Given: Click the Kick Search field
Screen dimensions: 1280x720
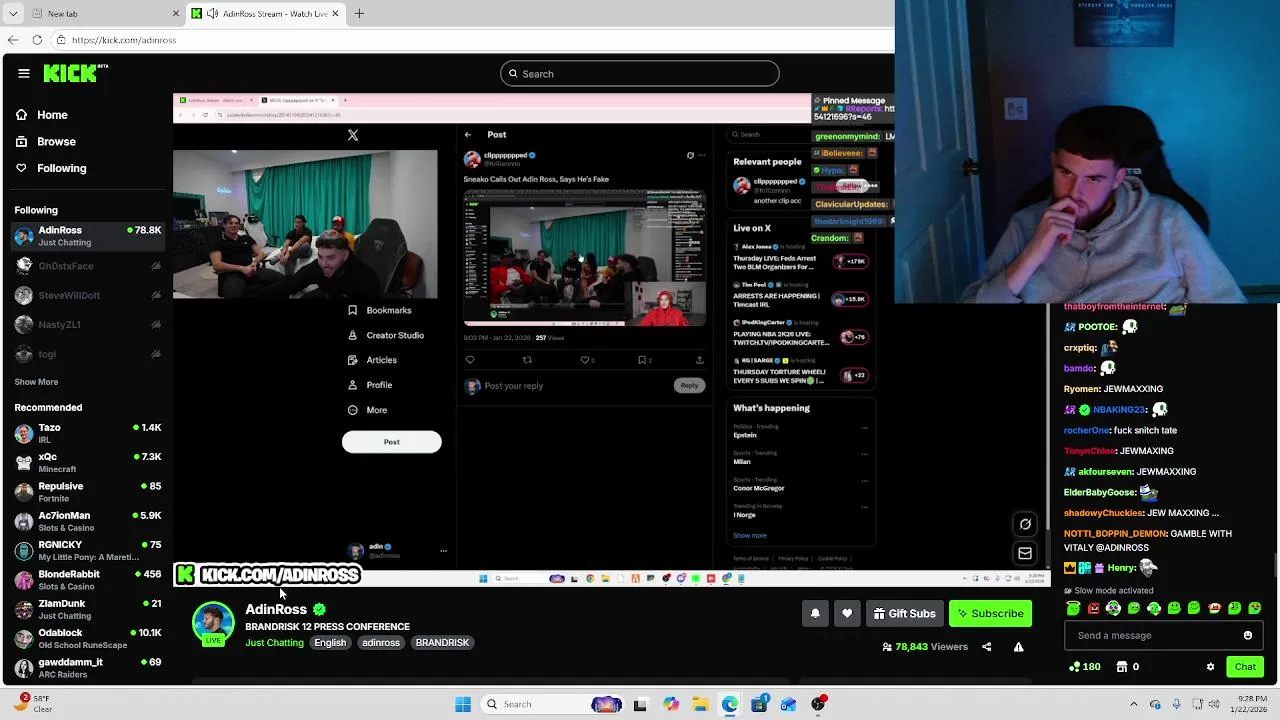Looking at the screenshot, I should pos(640,74).
